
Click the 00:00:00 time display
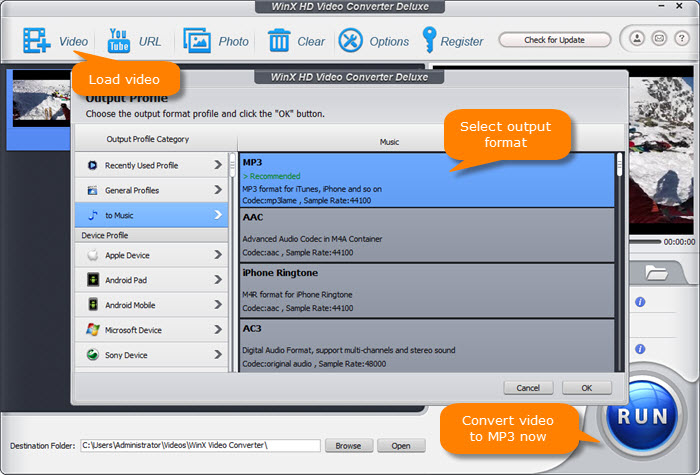coord(679,242)
